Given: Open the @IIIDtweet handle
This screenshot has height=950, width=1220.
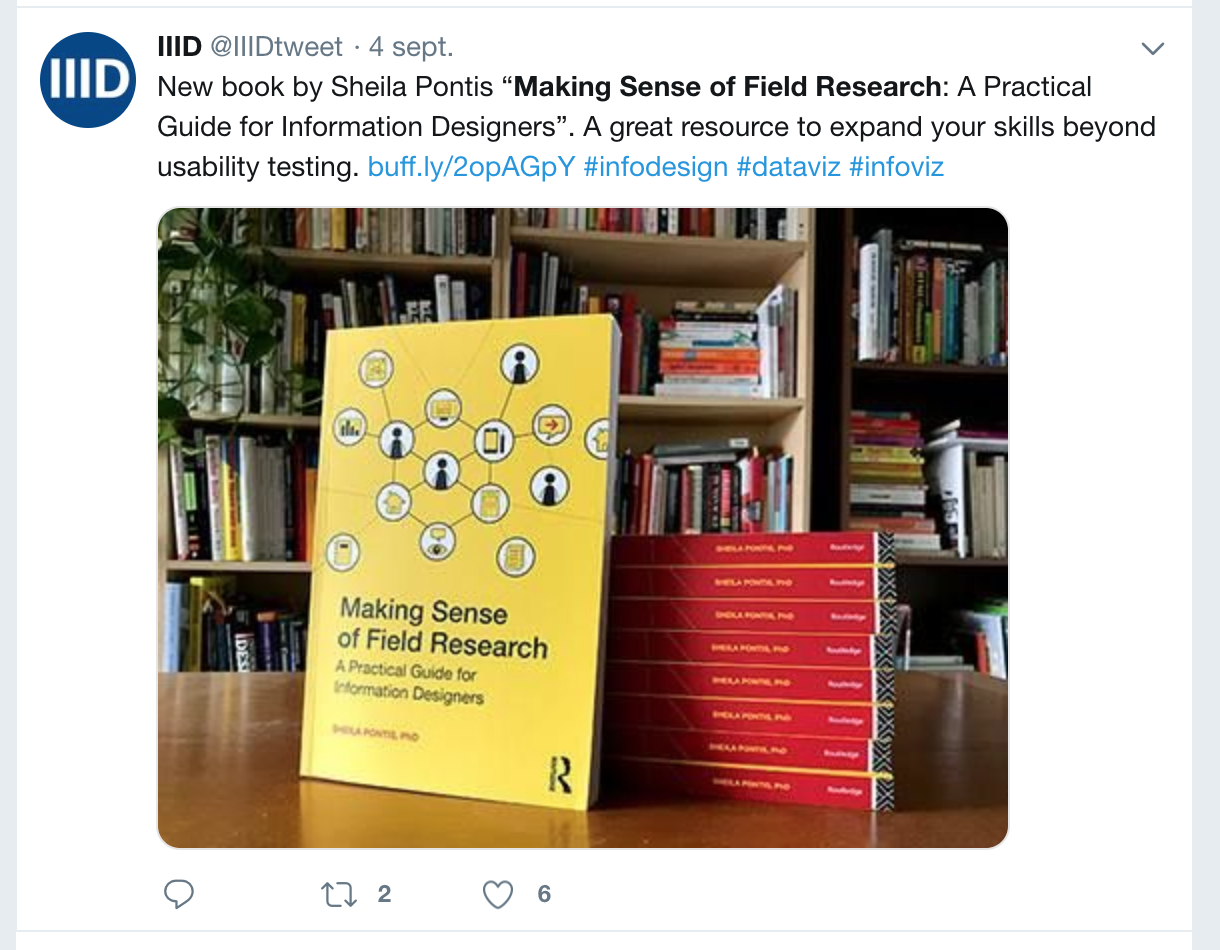Looking at the screenshot, I should click(x=276, y=47).
